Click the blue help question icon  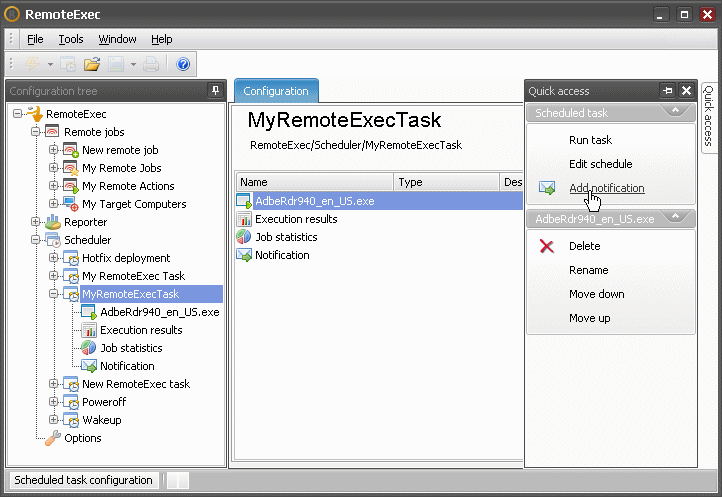pos(183,64)
